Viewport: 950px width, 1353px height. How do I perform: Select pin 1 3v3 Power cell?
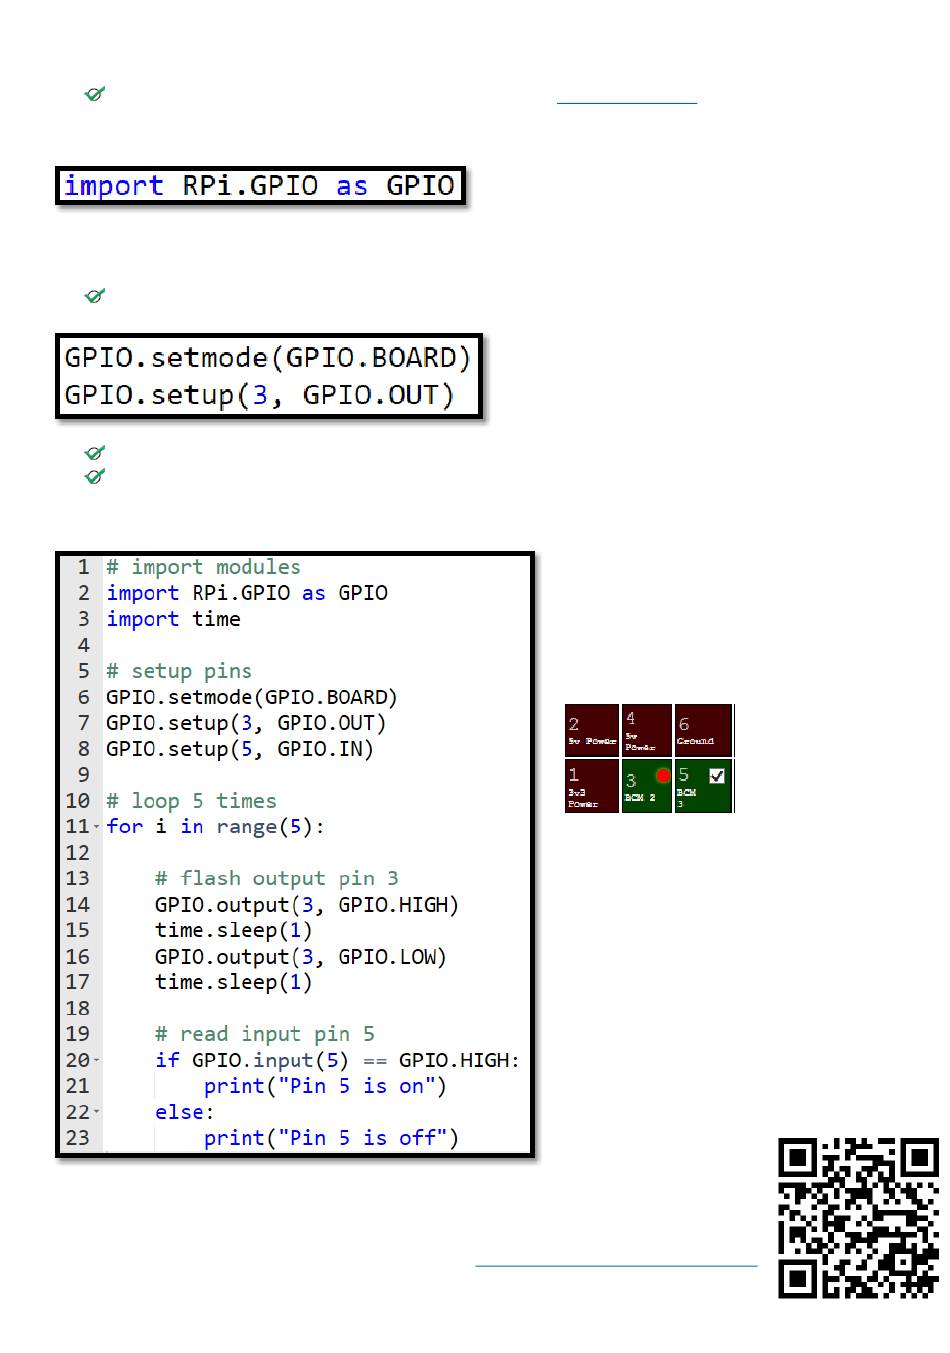[x=592, y=786]
